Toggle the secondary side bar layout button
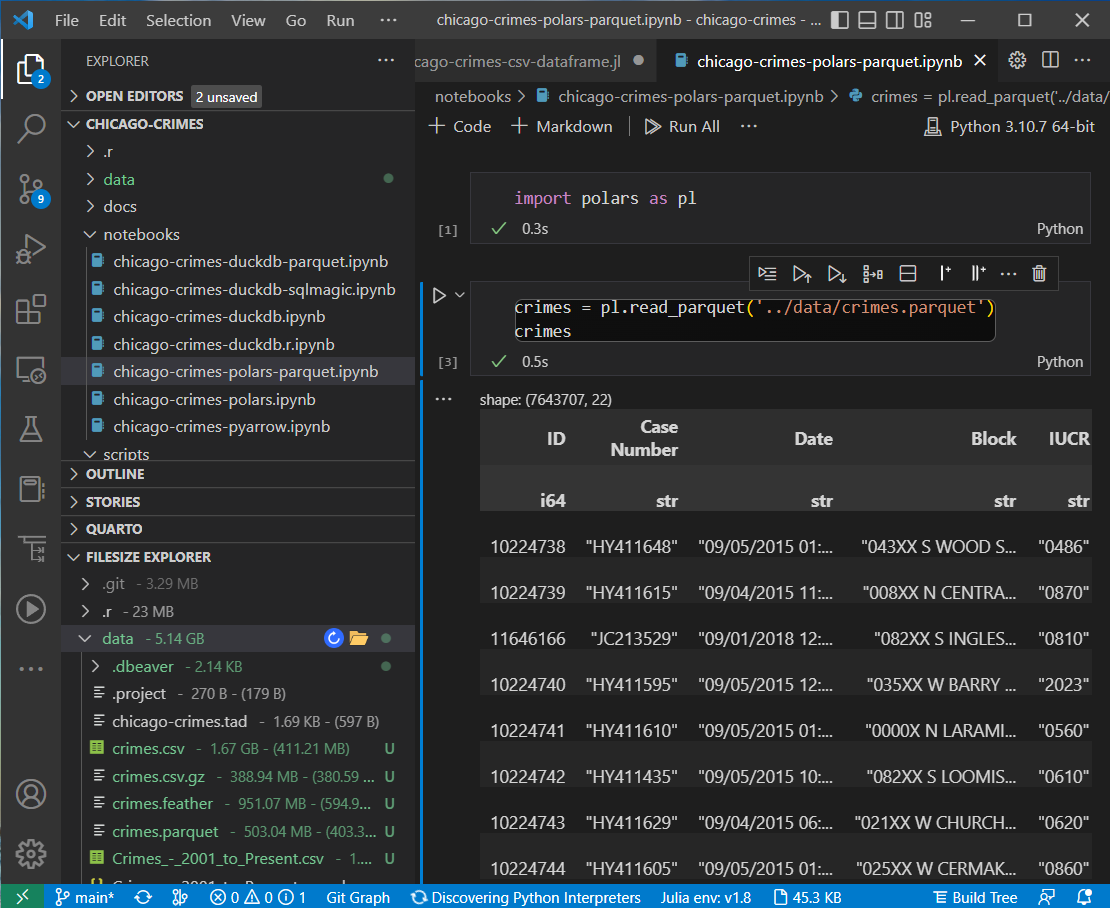 pyautogui.click(x=895, y=20)
